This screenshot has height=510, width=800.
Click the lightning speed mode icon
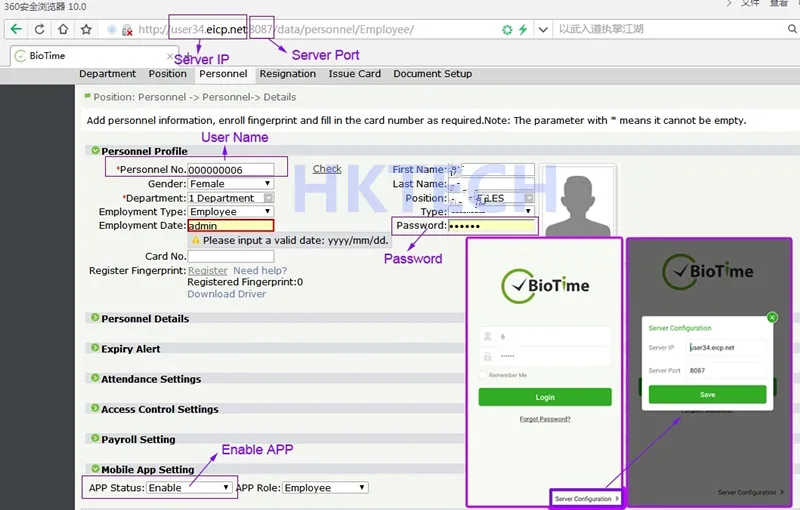pyautogui.click(x=523, y=30)
